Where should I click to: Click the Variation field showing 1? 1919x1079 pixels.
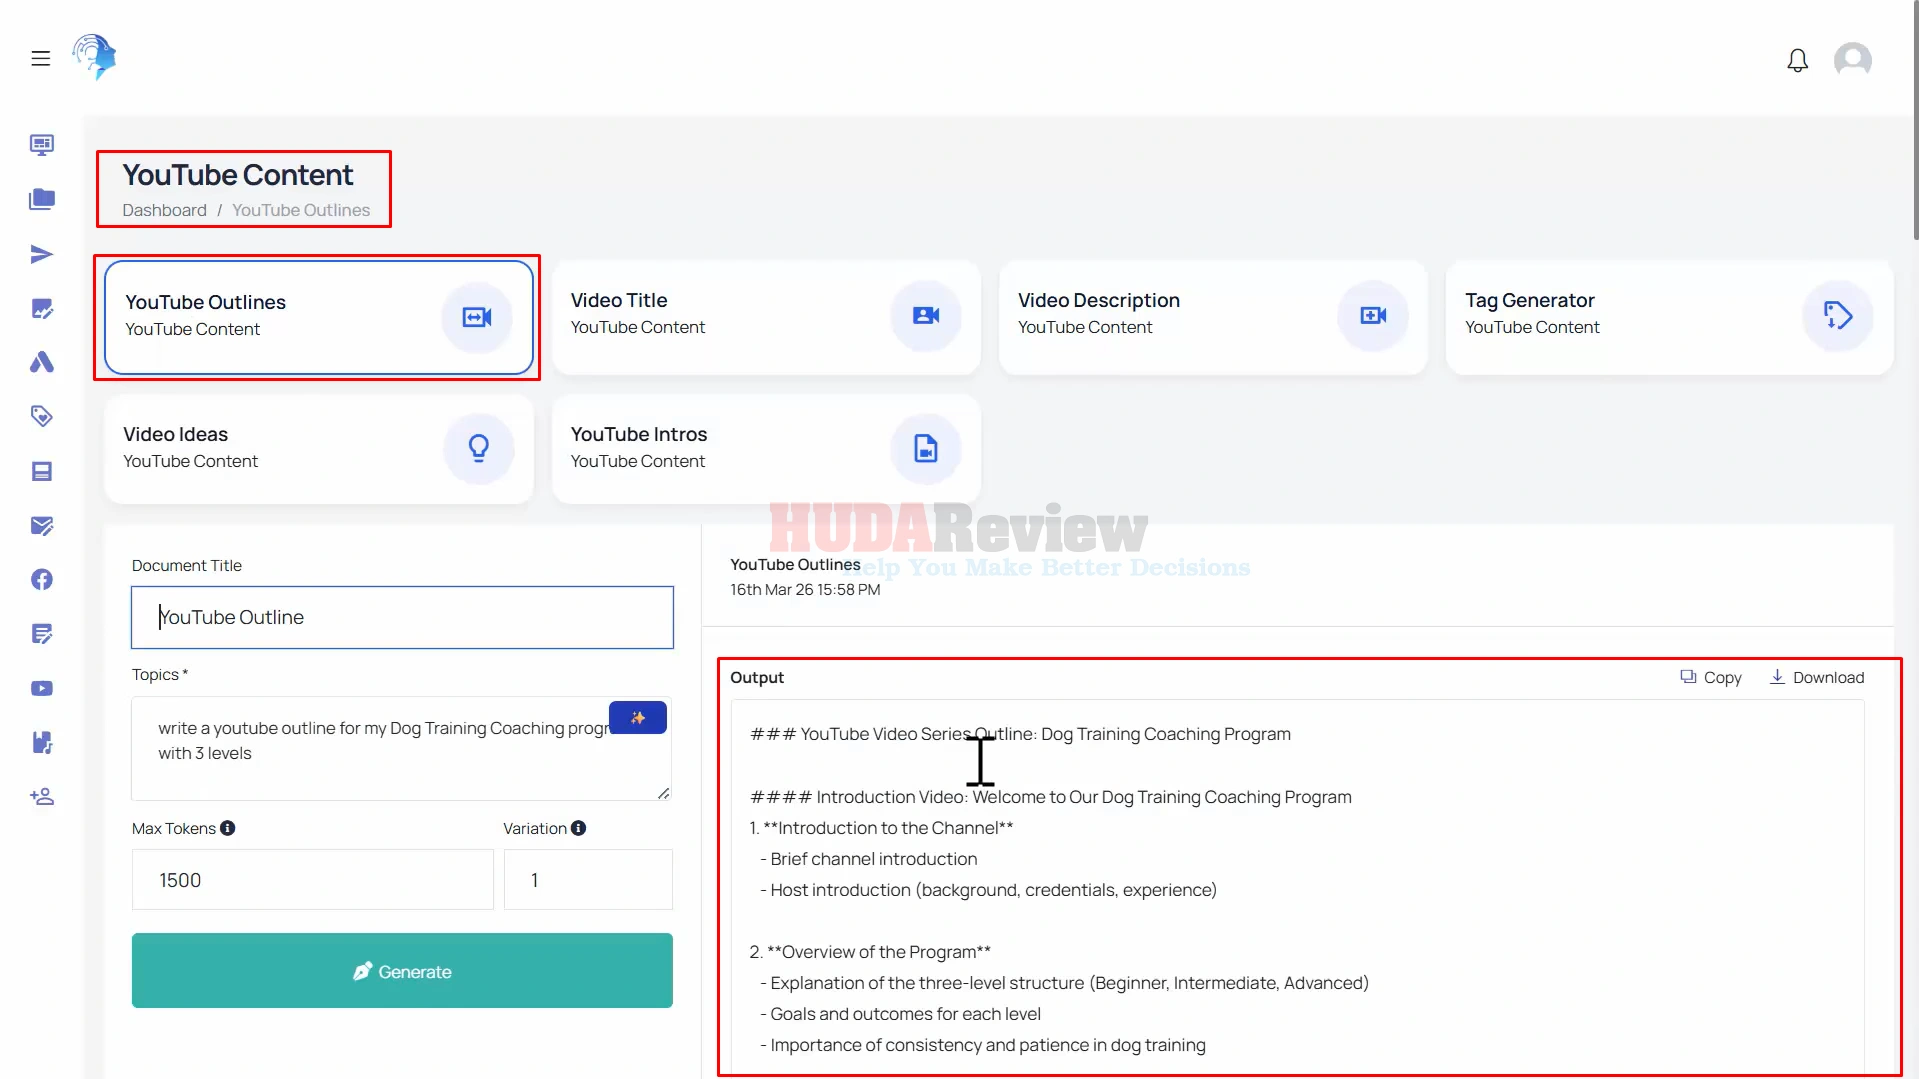pyautogui.click(x=588, y=880)
